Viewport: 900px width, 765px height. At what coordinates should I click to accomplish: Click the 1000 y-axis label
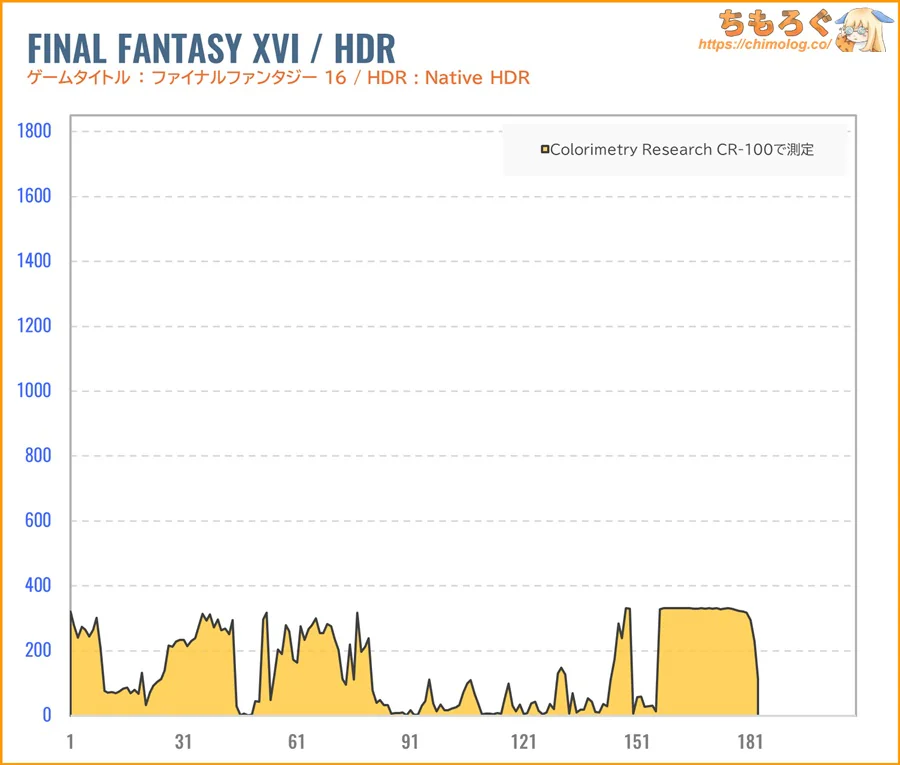[33, 391]
